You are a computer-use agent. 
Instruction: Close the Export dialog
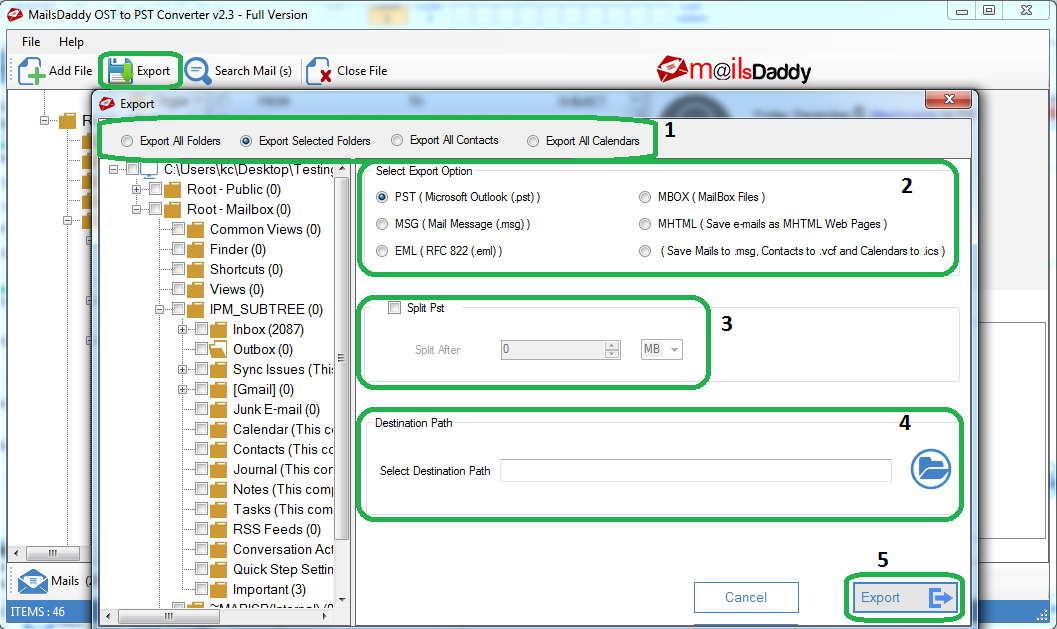tap(949, 99)
